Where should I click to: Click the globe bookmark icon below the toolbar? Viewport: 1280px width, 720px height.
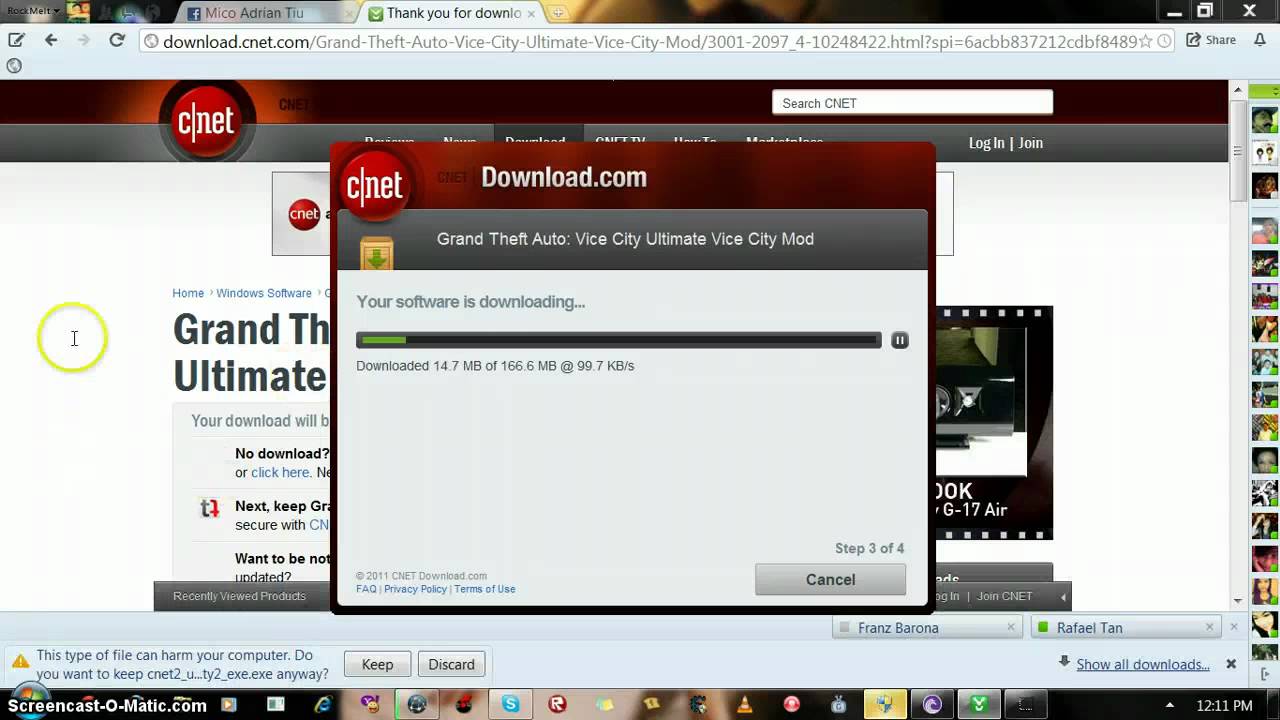coord(14,66)
